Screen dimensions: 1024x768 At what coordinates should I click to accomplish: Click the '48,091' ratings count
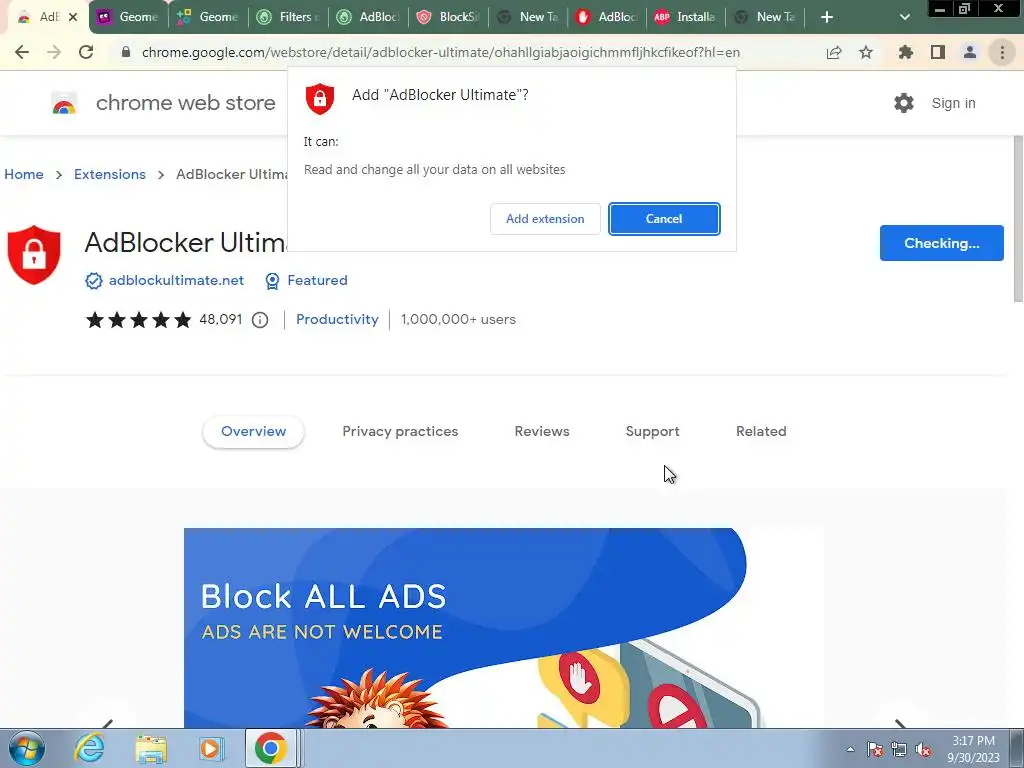click(221, 319)
